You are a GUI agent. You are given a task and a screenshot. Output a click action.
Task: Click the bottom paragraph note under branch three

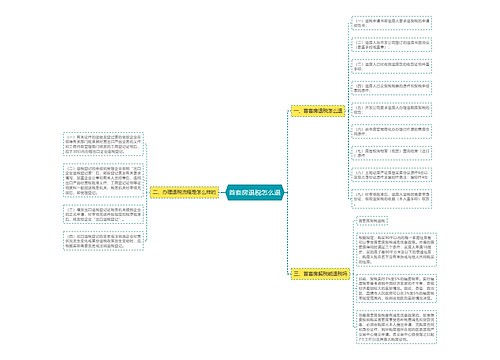396,327
